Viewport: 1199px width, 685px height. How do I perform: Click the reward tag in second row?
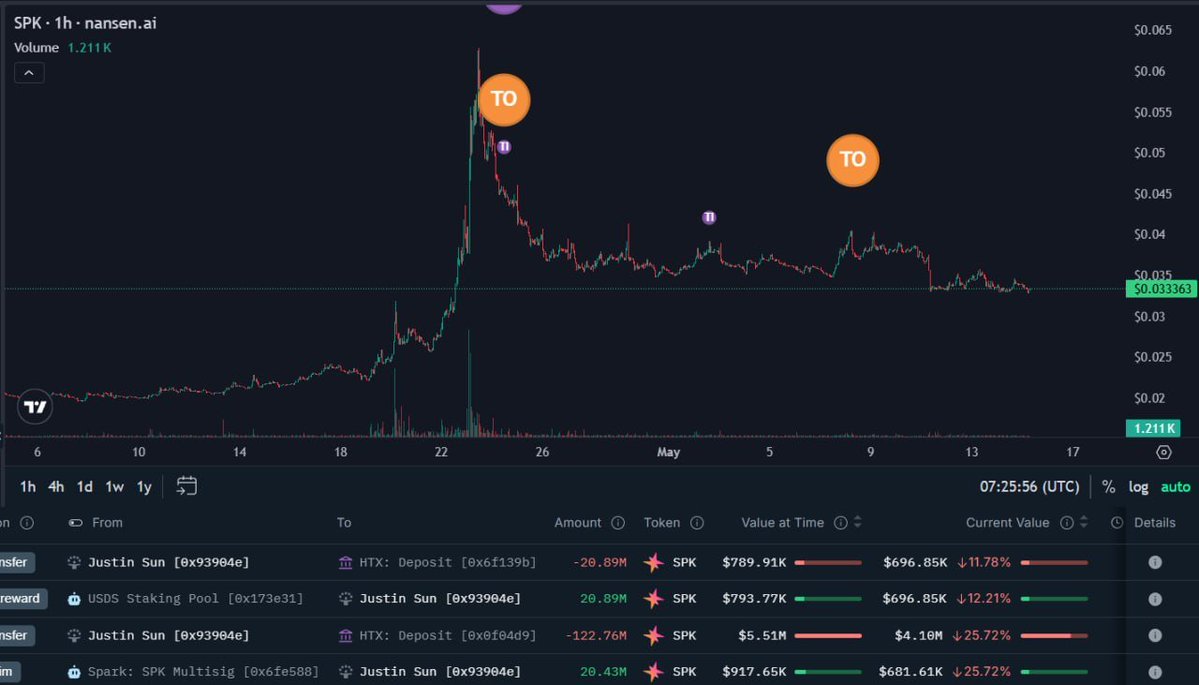point(23,599)
